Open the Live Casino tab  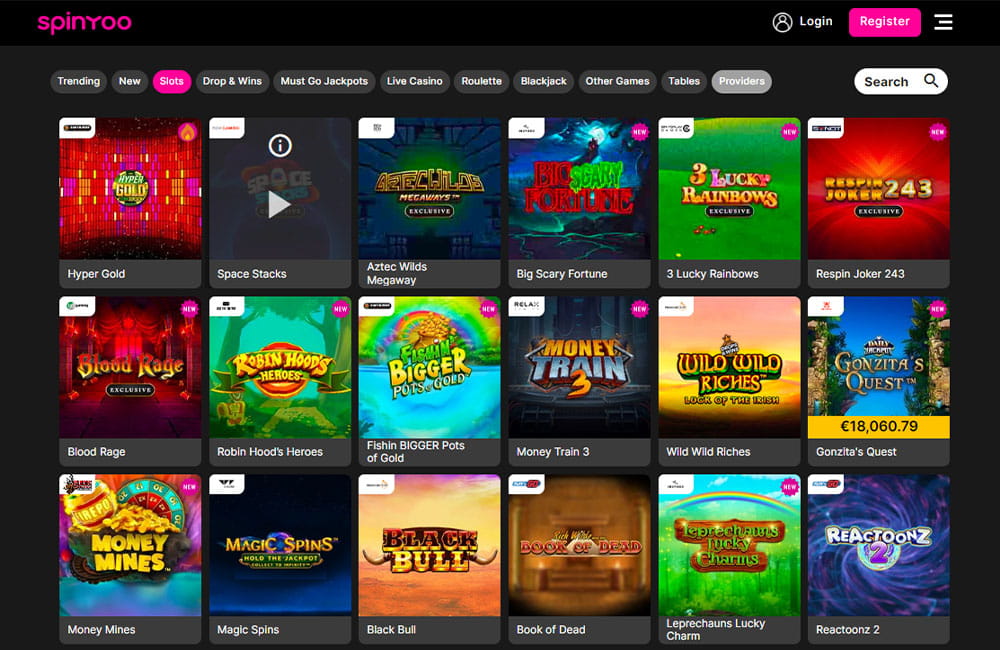[415, 81]
